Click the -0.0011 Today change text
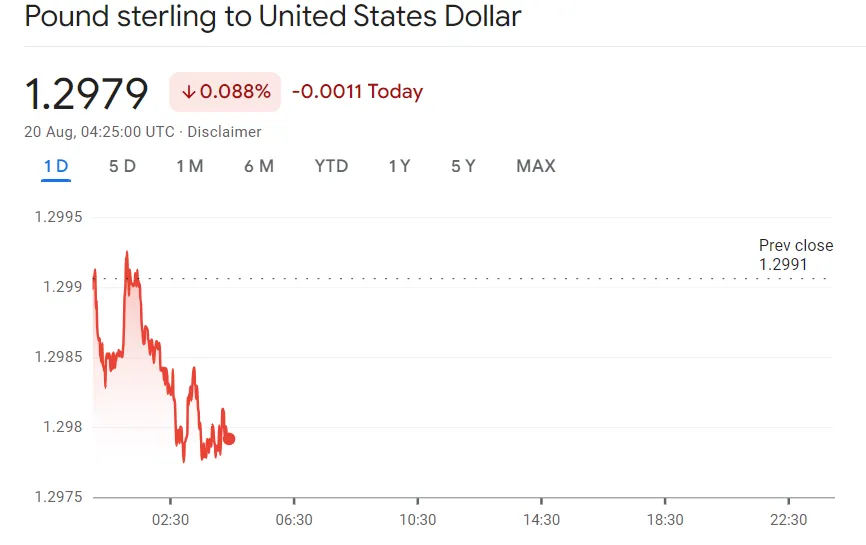Screen dimensions: 866x545 click(x=357, y=92)
